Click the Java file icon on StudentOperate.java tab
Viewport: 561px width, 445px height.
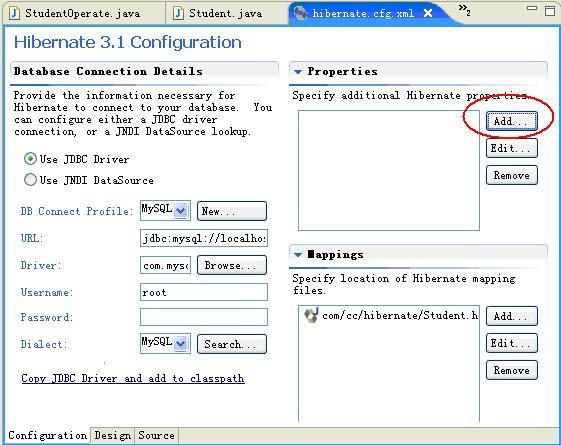pyautogui.click(x=14, y=14)
